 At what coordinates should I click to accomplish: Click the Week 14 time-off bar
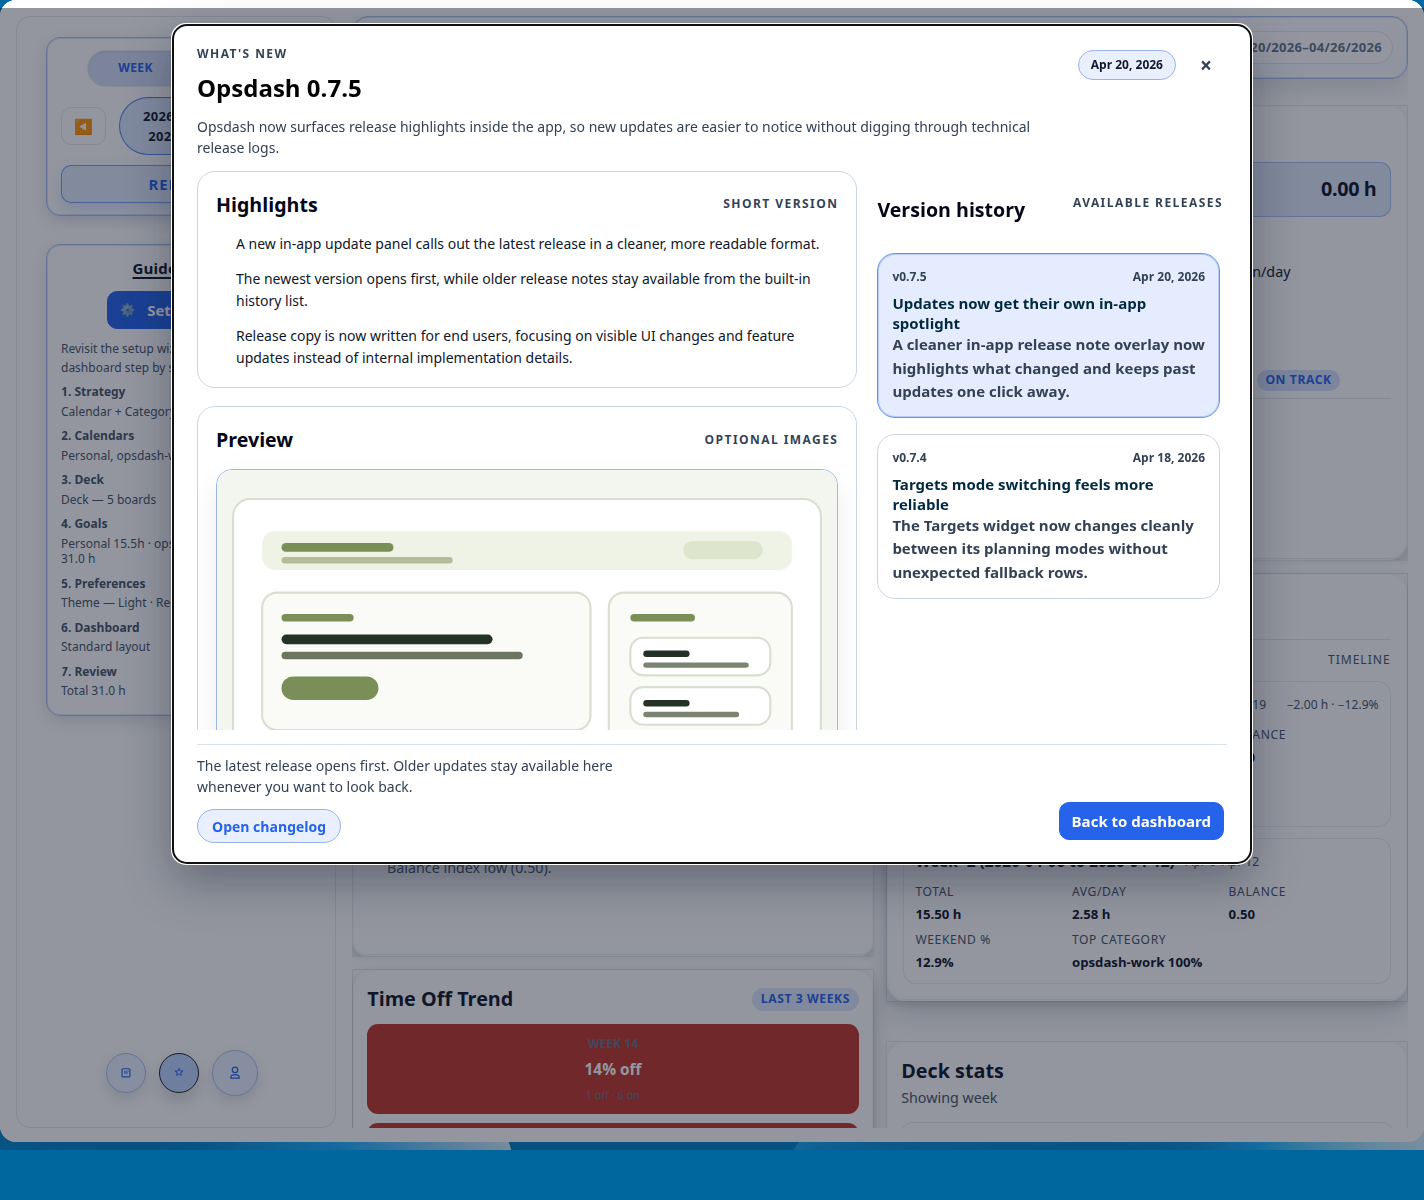point(613,1069)
